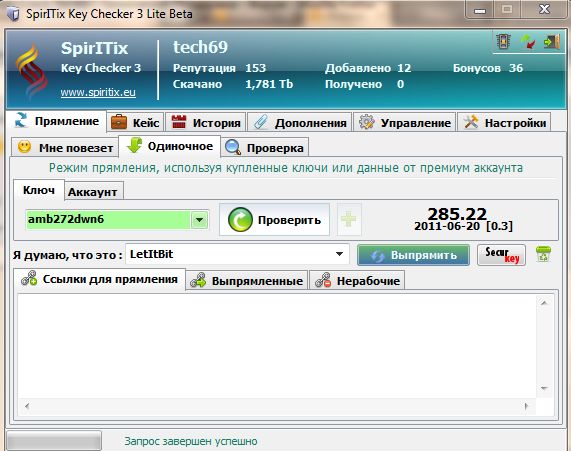571x451 pixels.
Task: Click the links area scroll down arrow
Action: coord(544,388)
